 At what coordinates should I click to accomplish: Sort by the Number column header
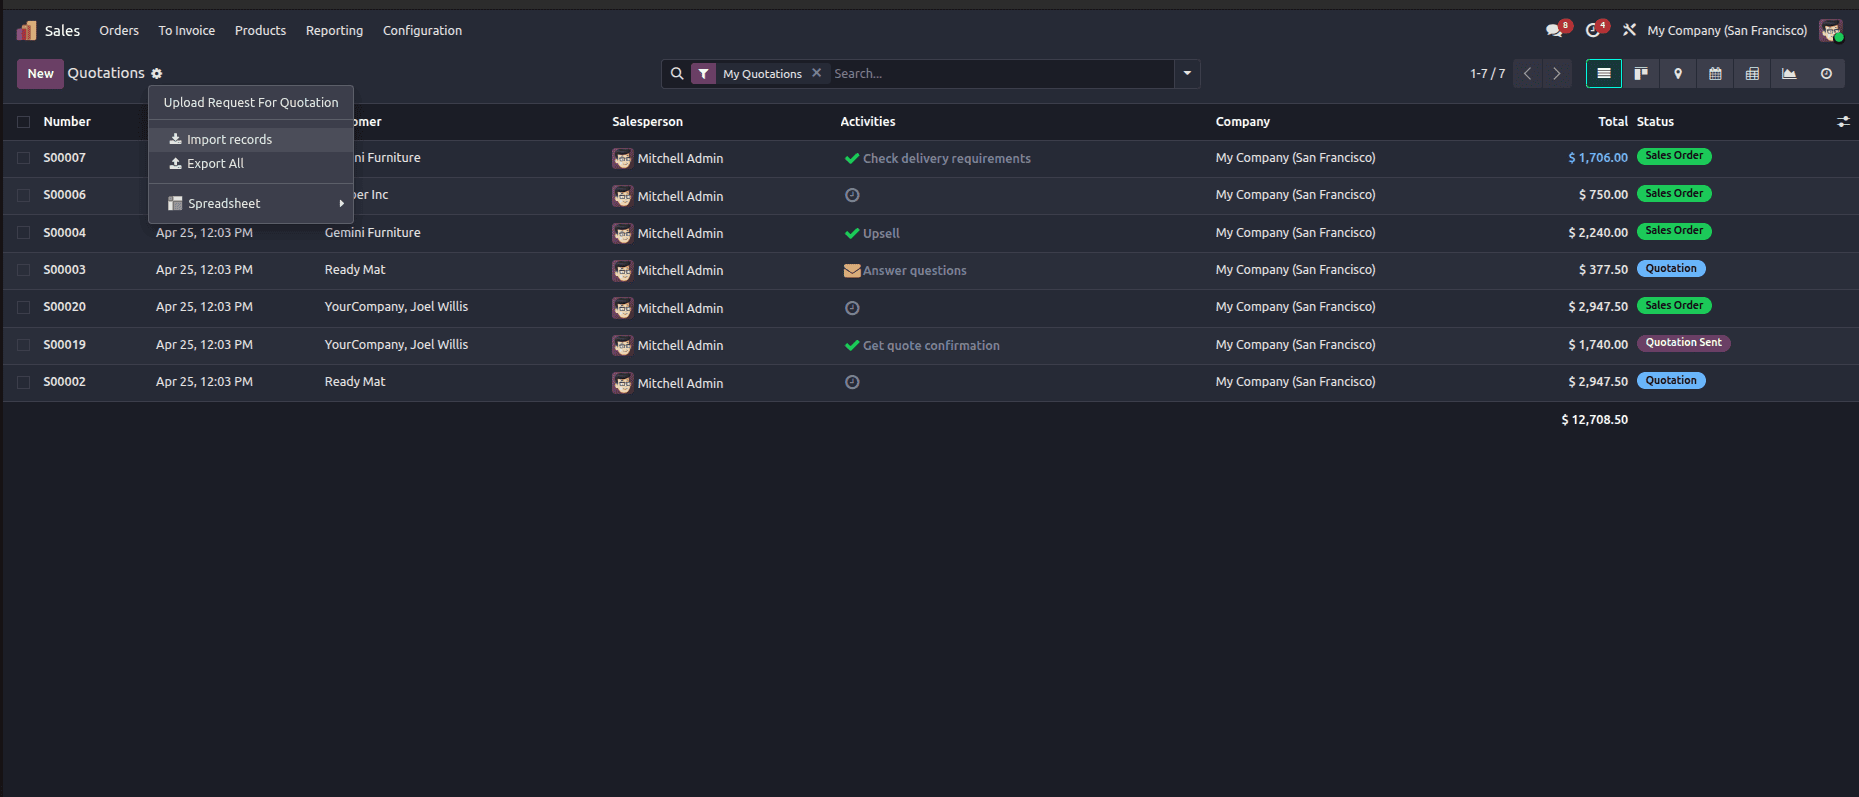point(67,122)
